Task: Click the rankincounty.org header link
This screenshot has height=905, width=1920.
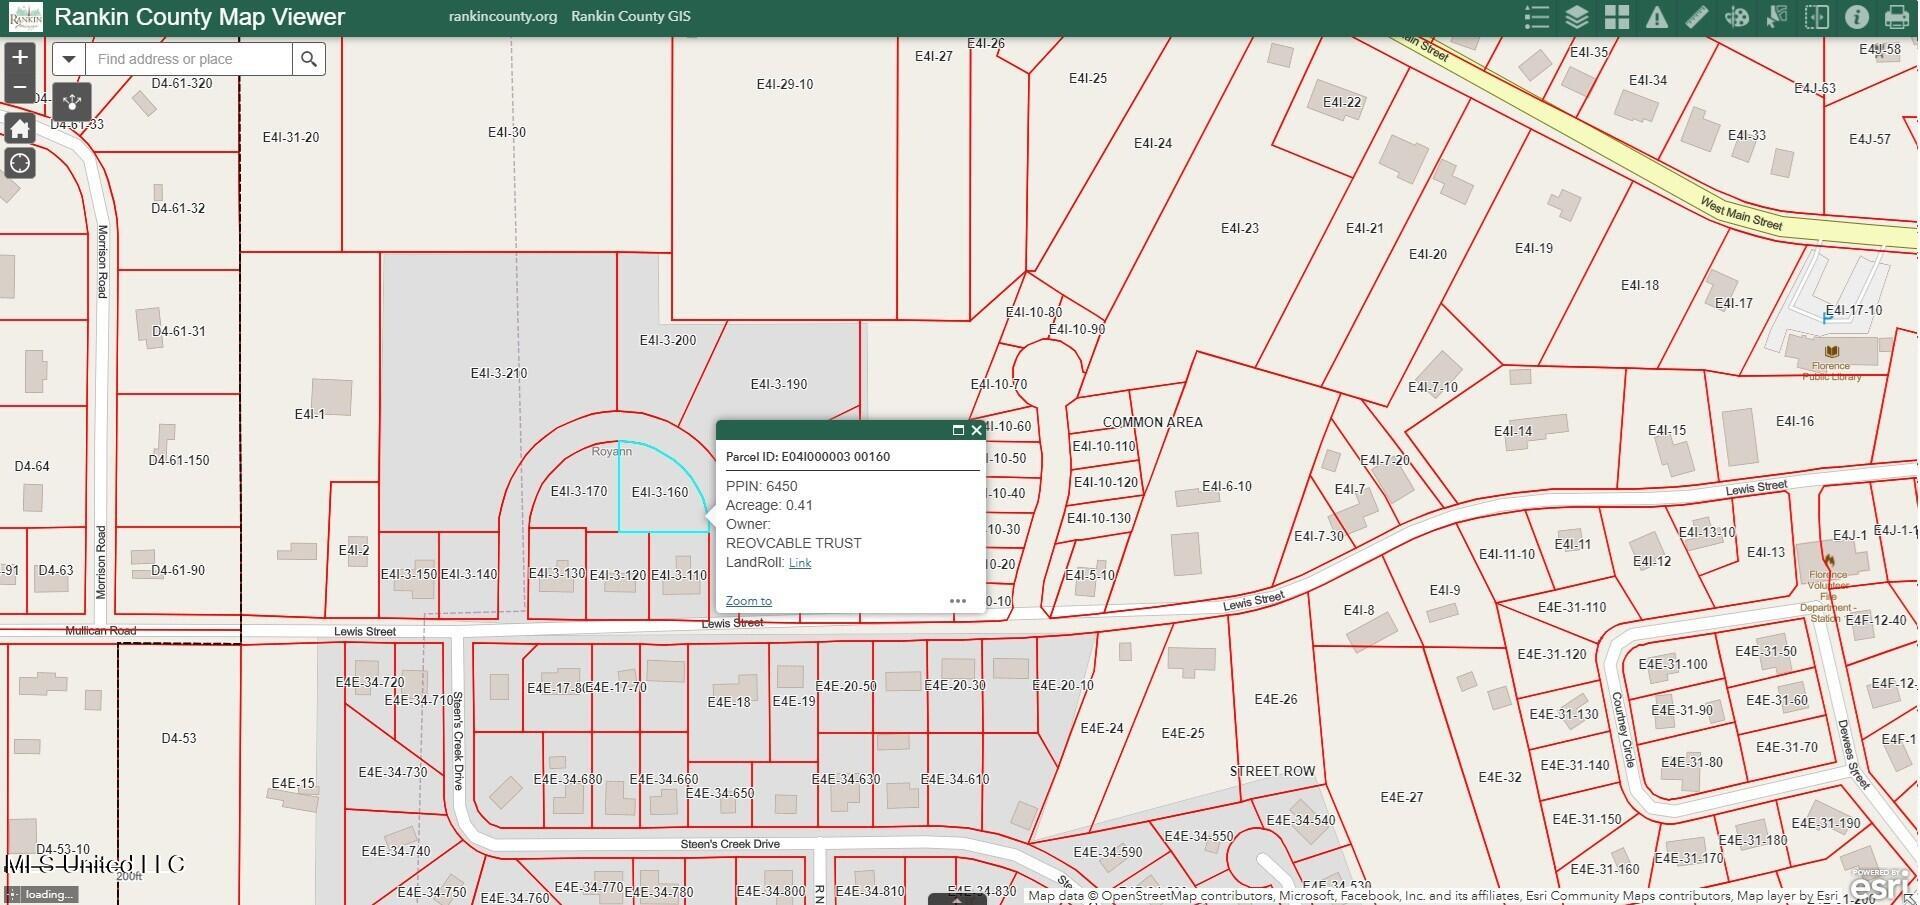Action: [x=502, y=17]
